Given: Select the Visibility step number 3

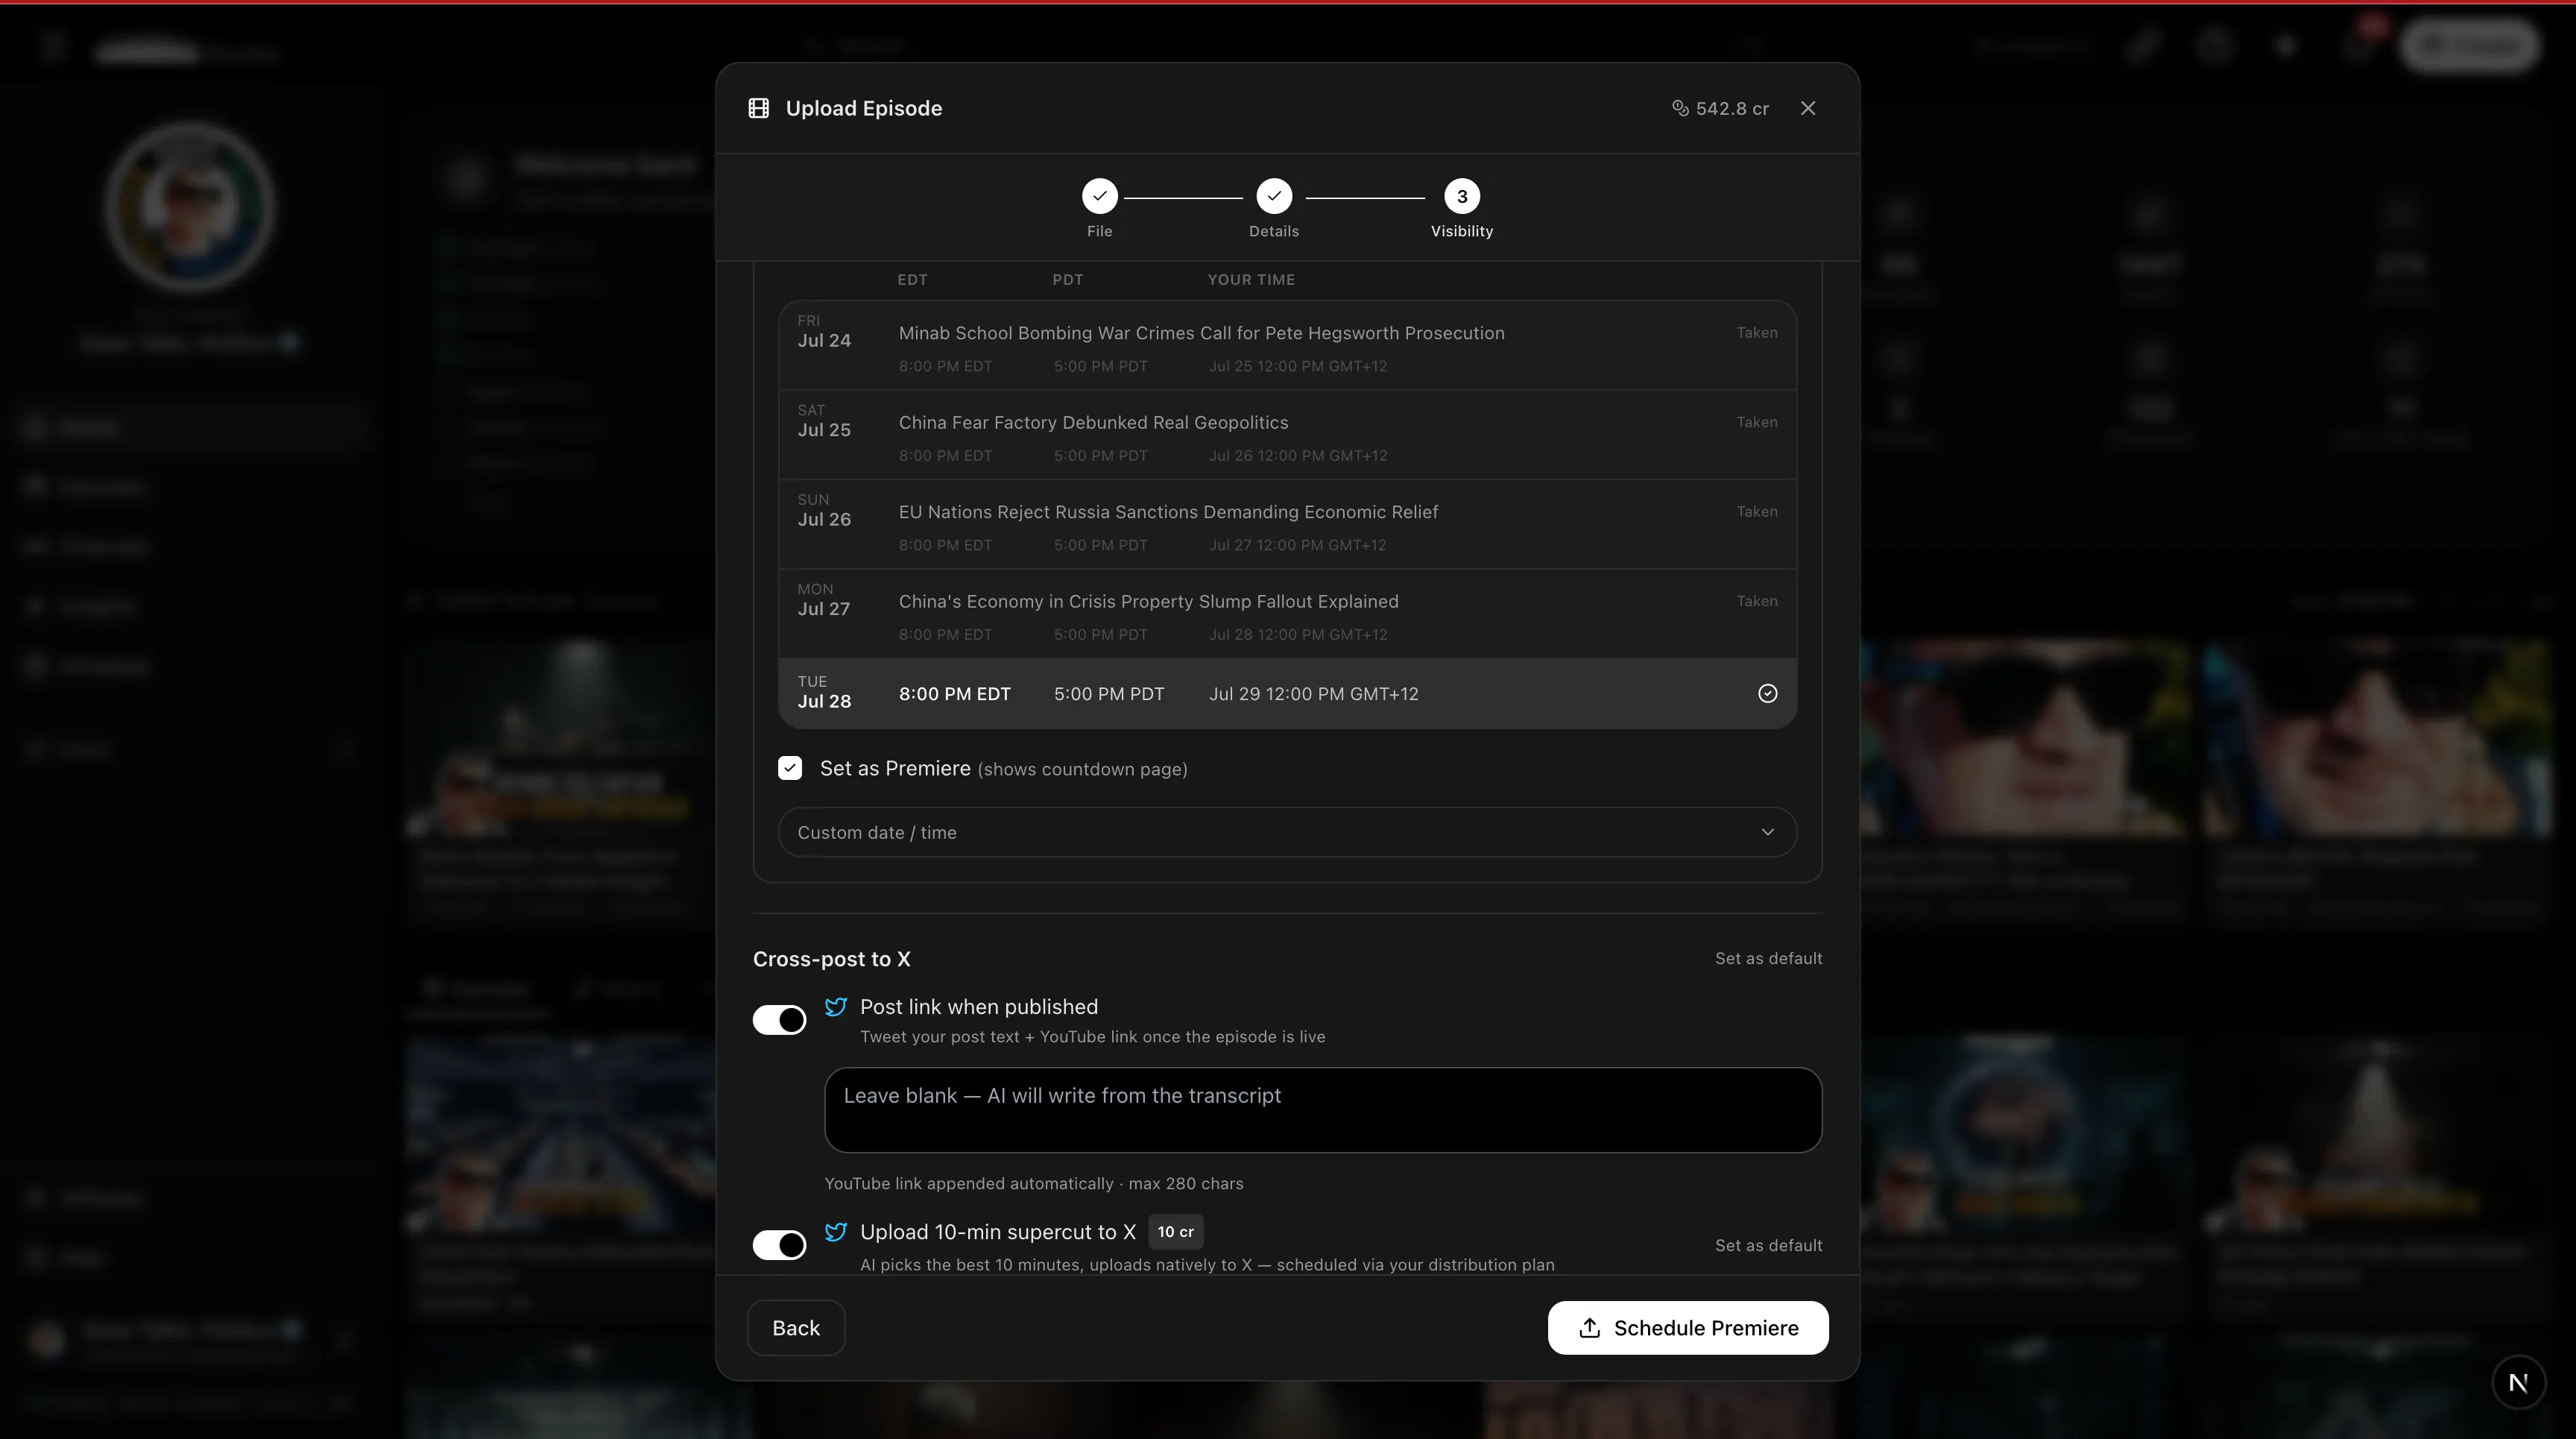Looking at the screenshot, I should point(1462,196).
